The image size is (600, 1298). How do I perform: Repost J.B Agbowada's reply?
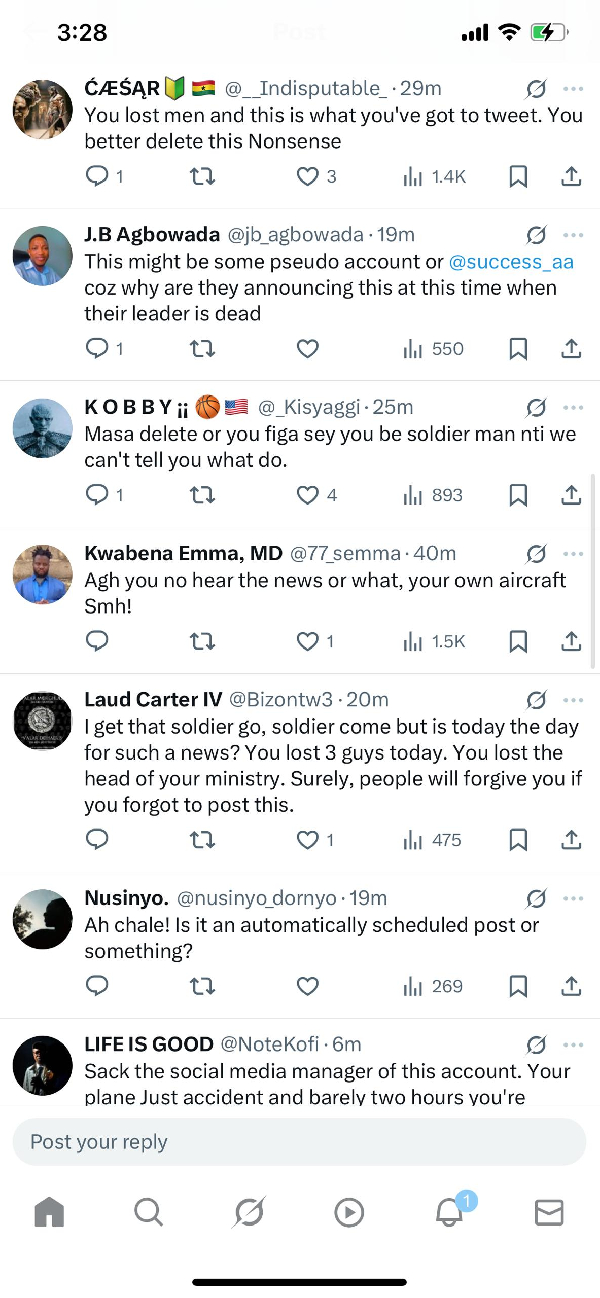tap(202, 349)
